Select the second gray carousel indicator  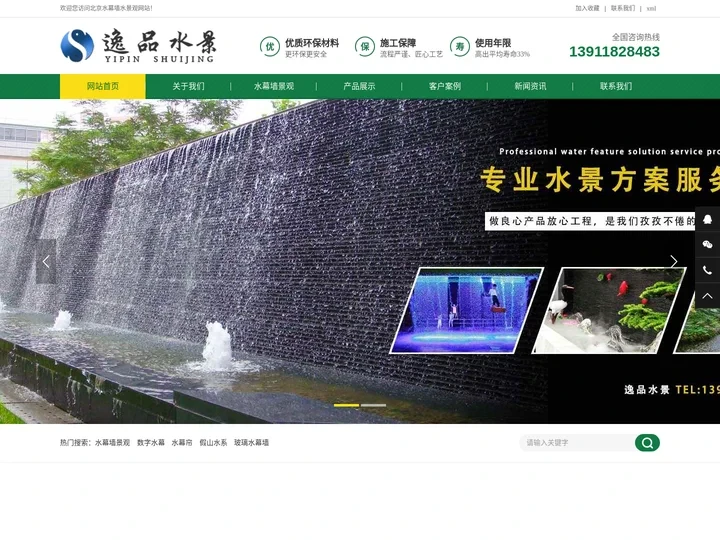point(373,405)
